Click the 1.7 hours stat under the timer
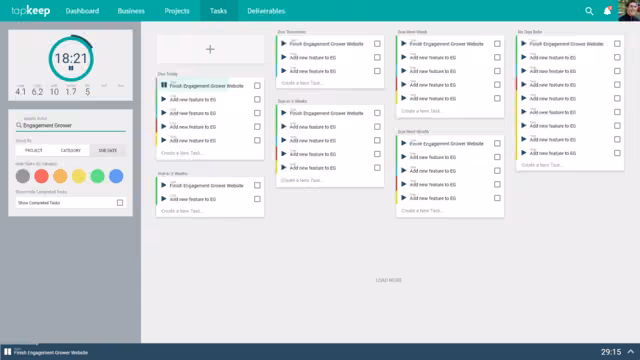Screen dimensions: 640x360 [71, 92]
